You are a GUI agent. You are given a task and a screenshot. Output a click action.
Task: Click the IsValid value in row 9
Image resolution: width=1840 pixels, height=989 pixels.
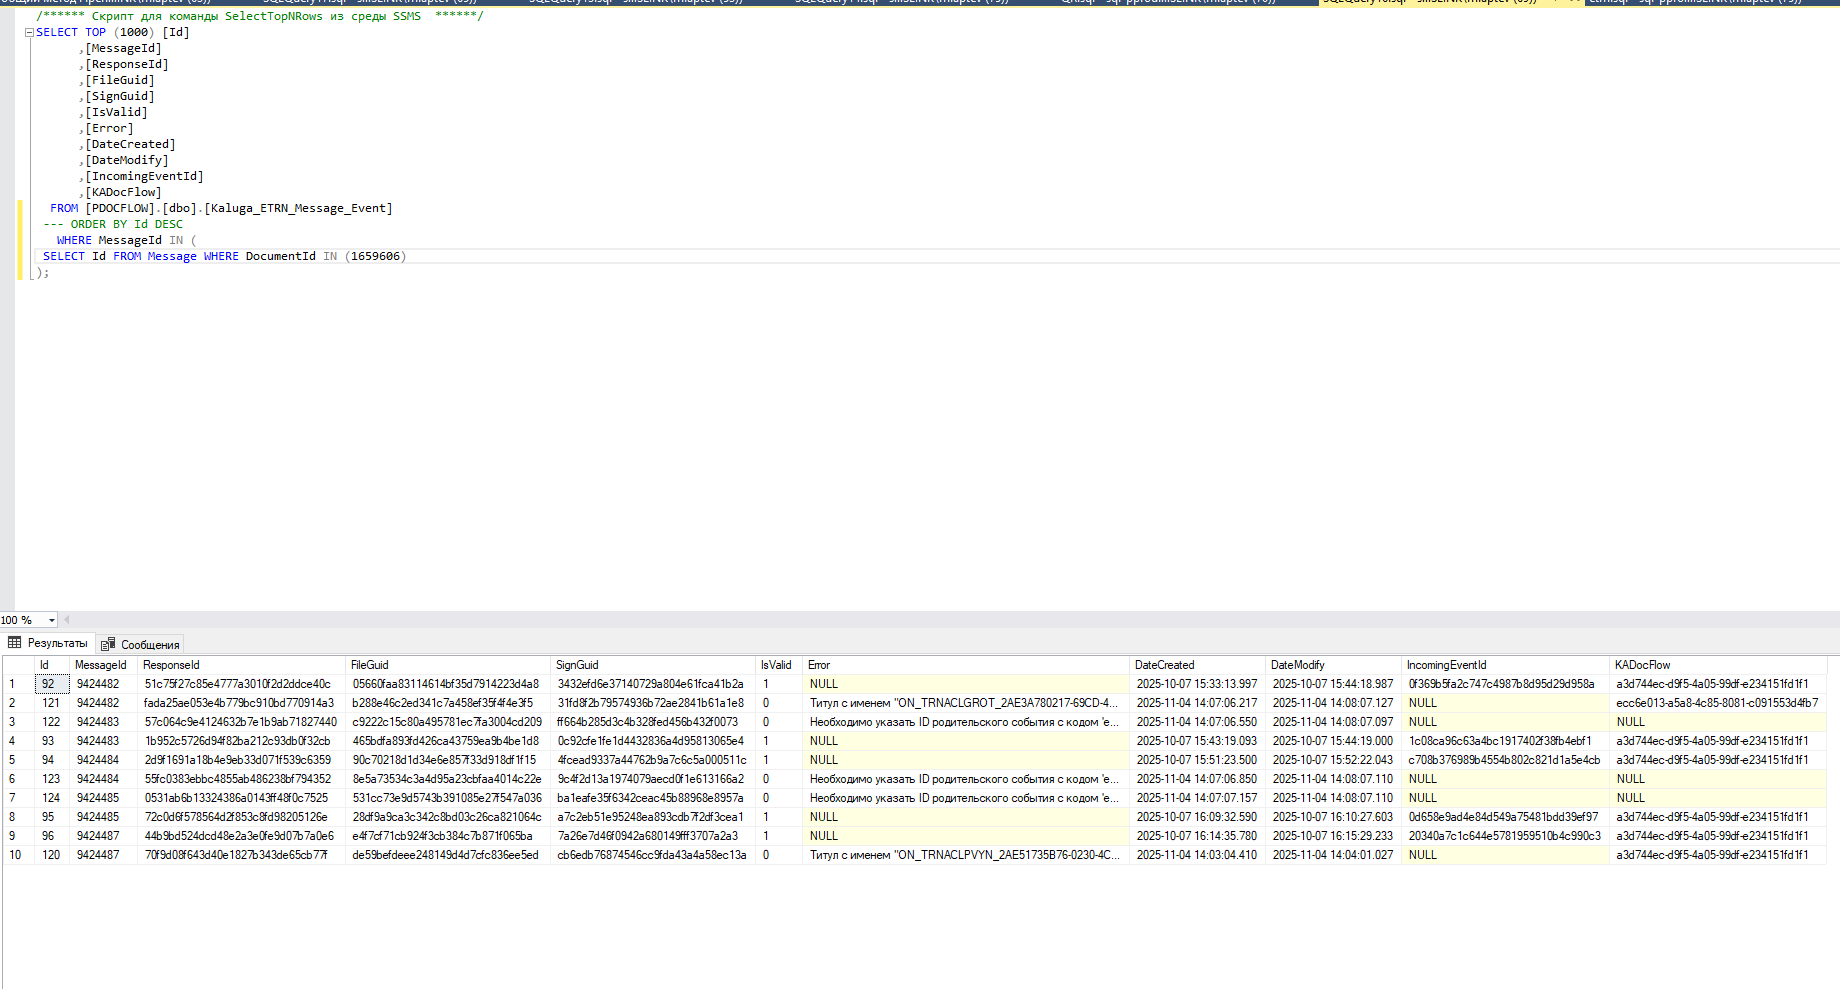tap(779, 836)
